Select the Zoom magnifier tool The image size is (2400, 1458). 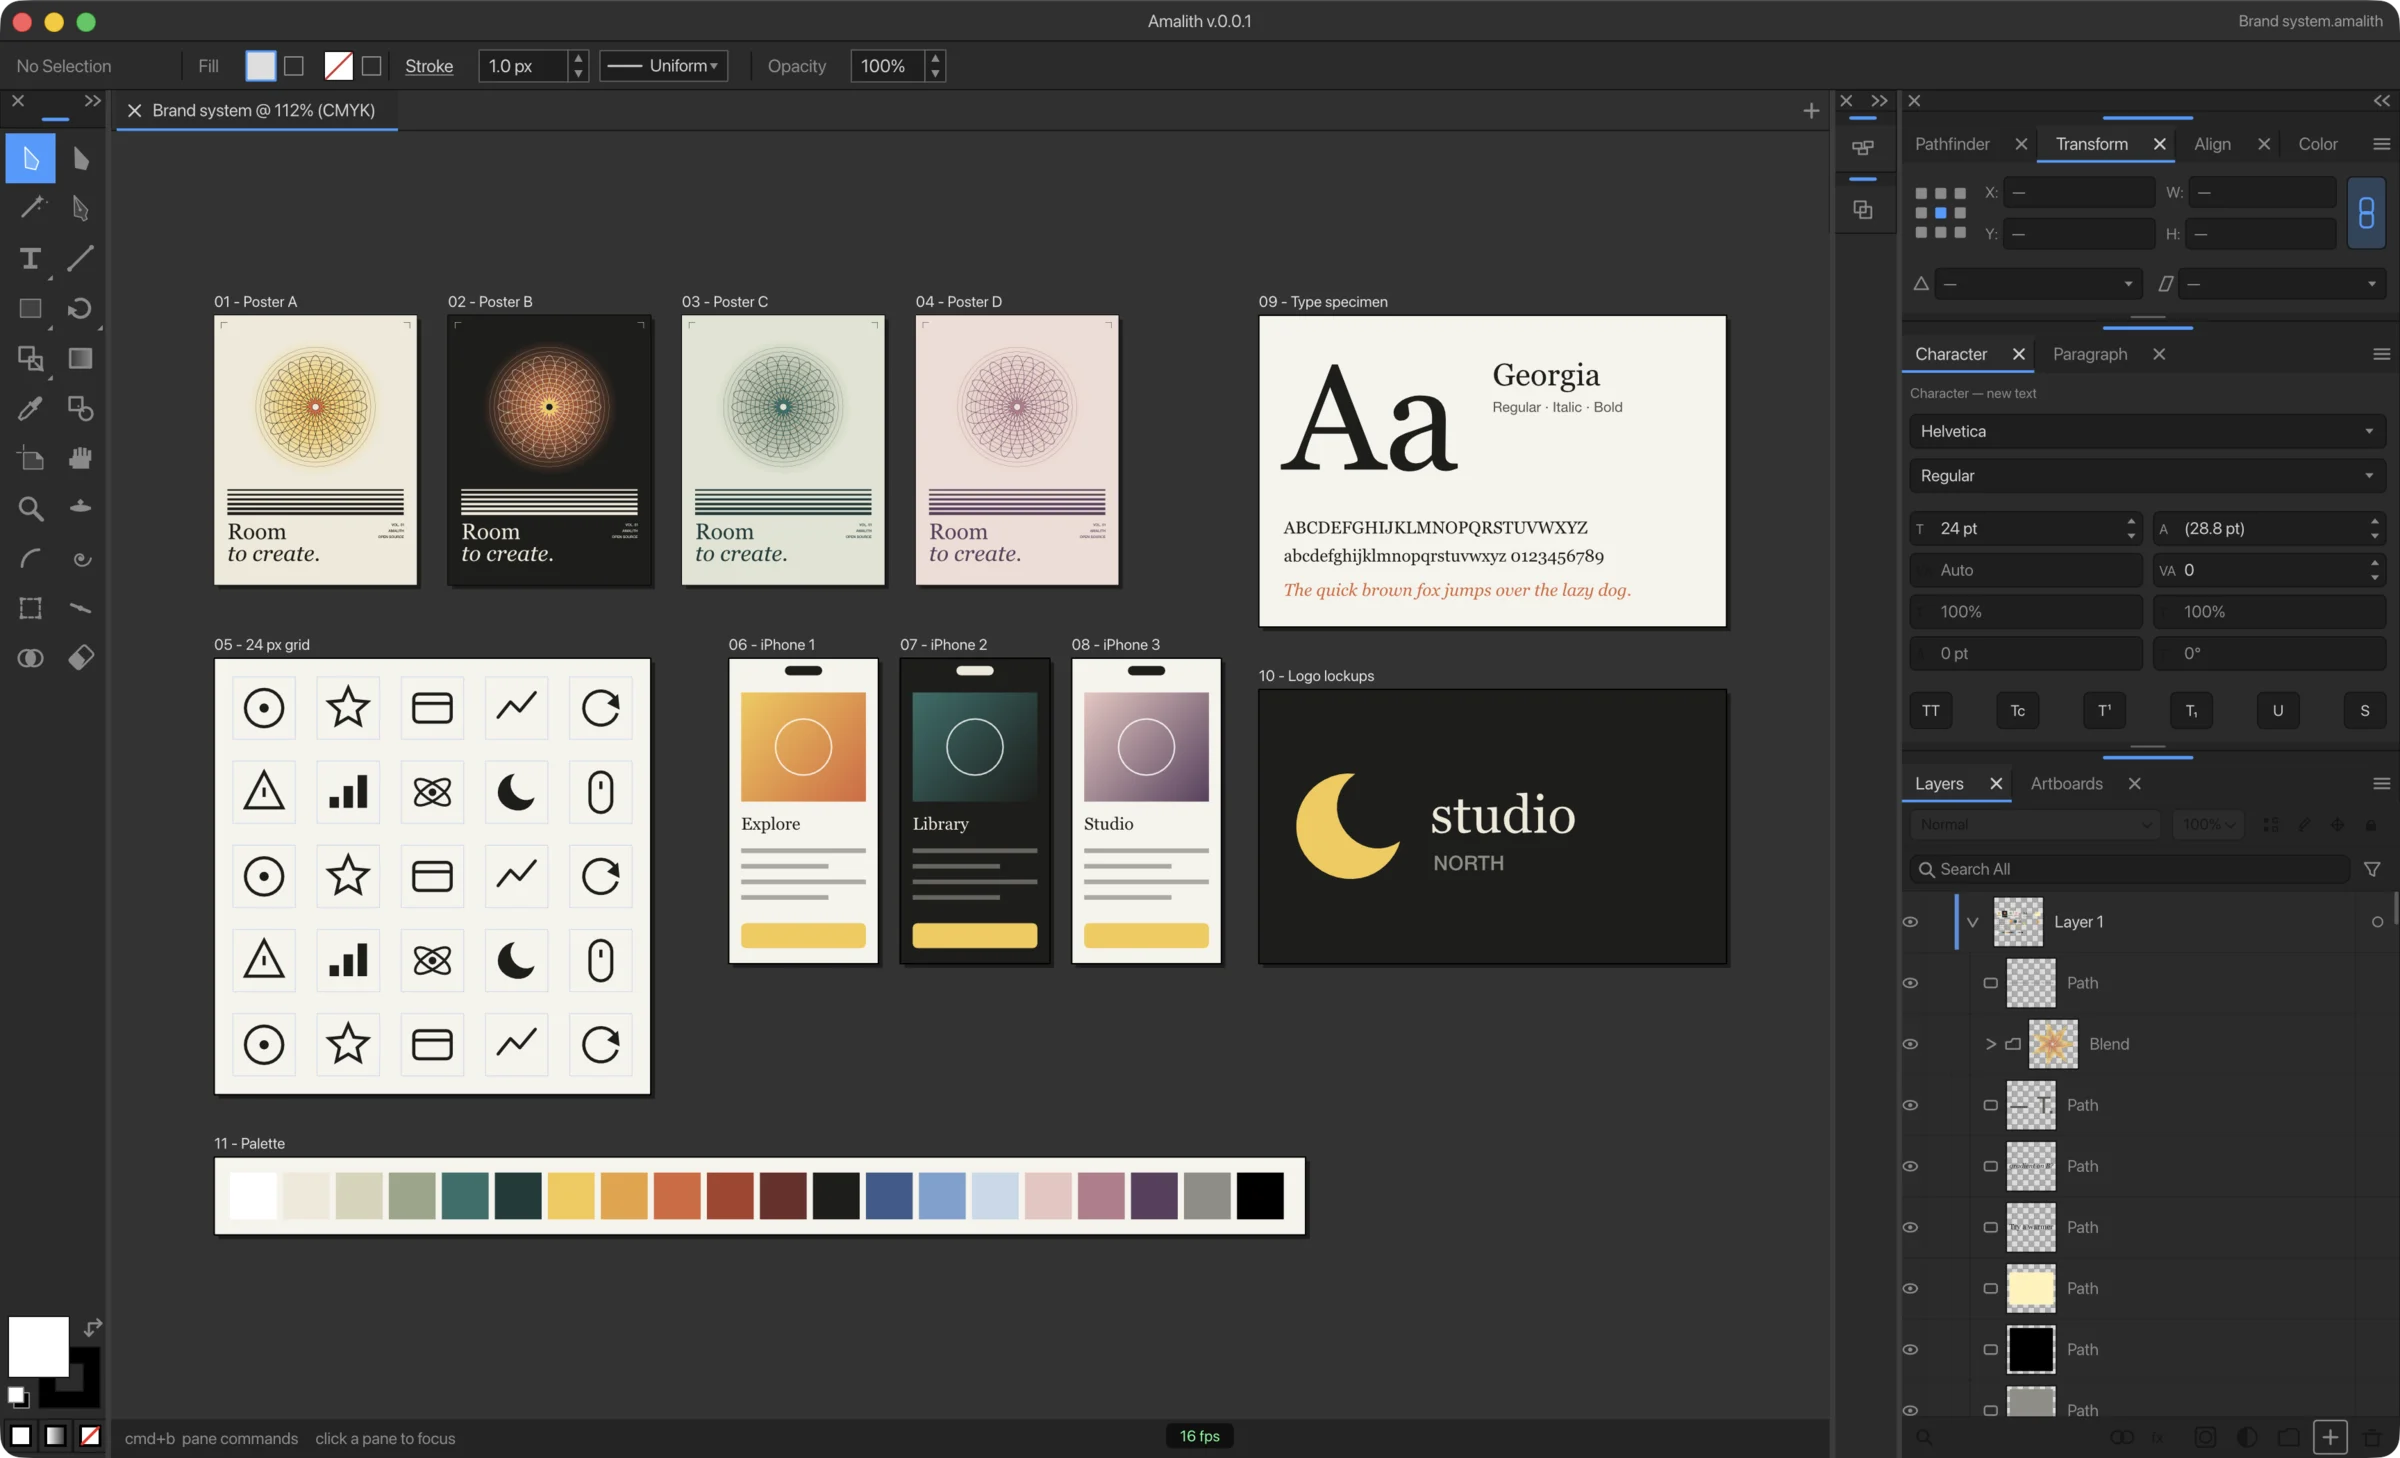[x=30, y=508]
